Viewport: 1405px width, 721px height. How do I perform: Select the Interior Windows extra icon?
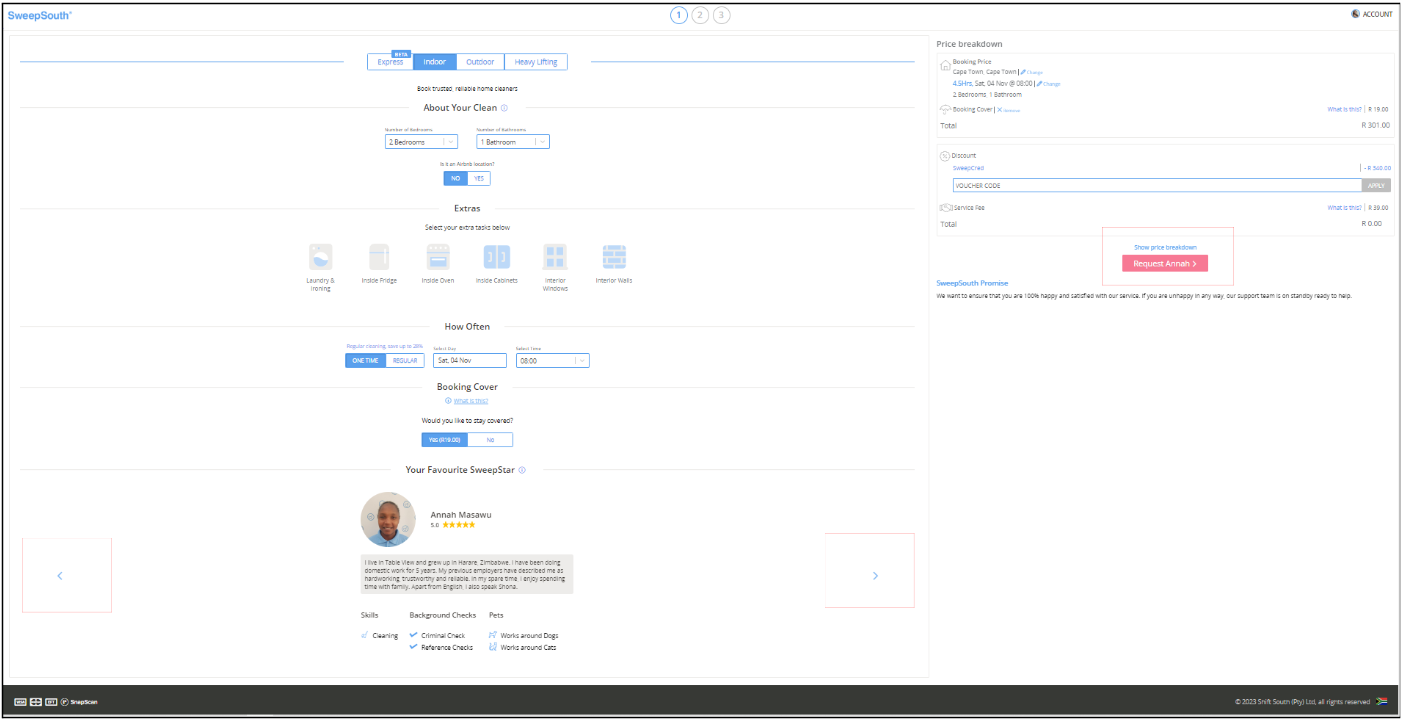point(555,257)
